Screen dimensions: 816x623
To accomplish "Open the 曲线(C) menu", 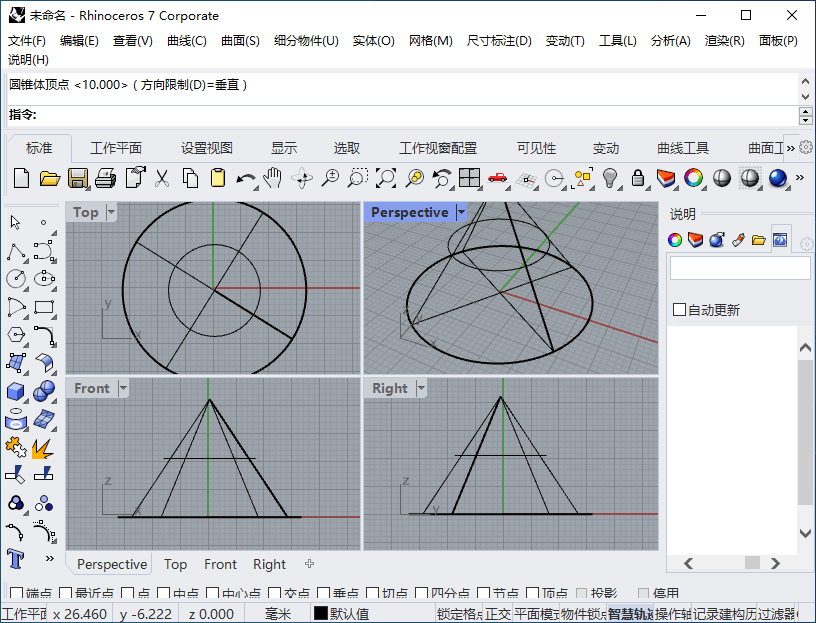I will [187, 41].
